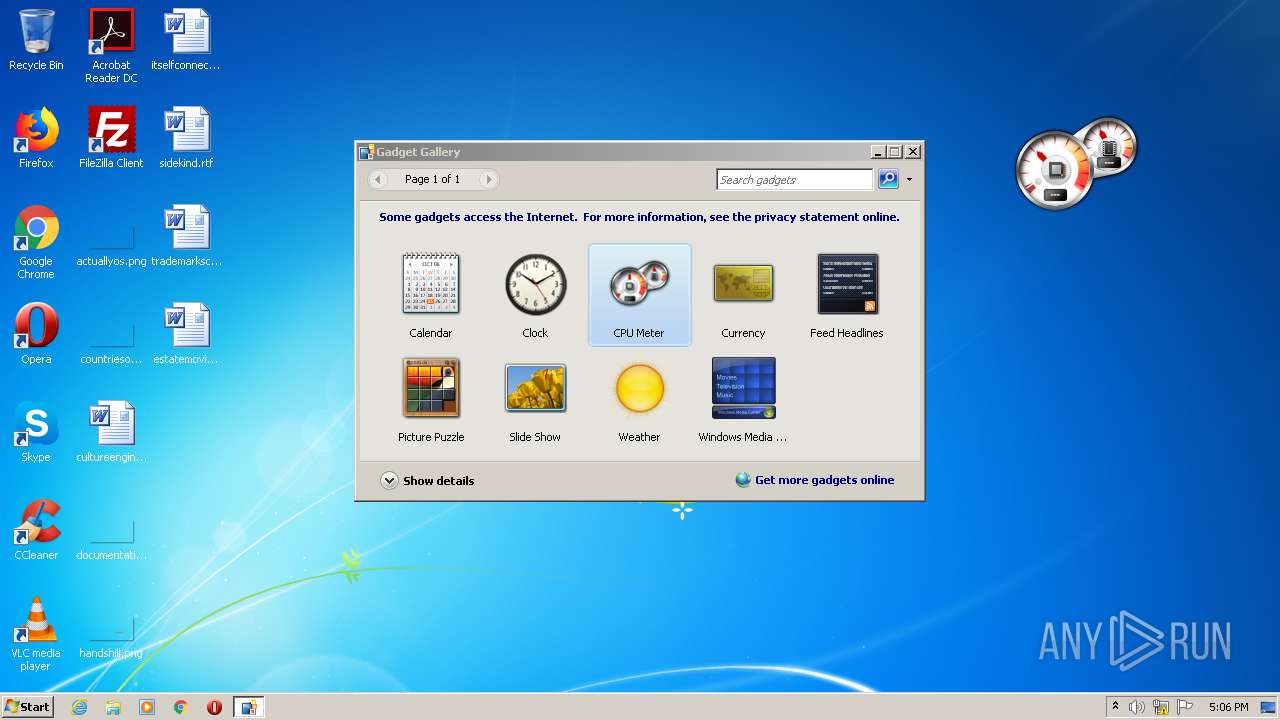Click the CPU Meter gadget on desktop

(1077, 164)
